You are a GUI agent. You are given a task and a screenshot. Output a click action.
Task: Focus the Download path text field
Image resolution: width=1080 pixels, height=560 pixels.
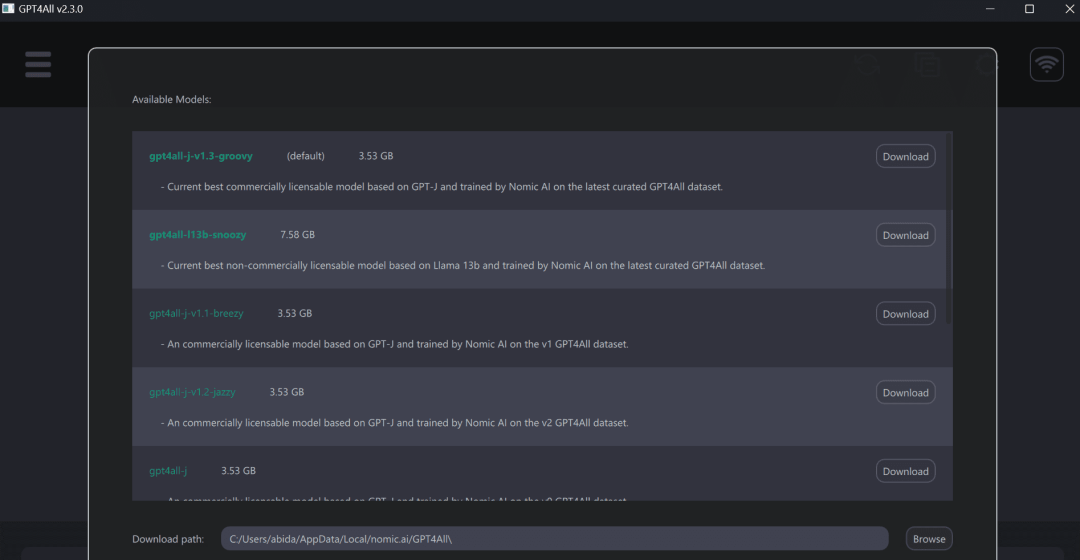point(554,539)
